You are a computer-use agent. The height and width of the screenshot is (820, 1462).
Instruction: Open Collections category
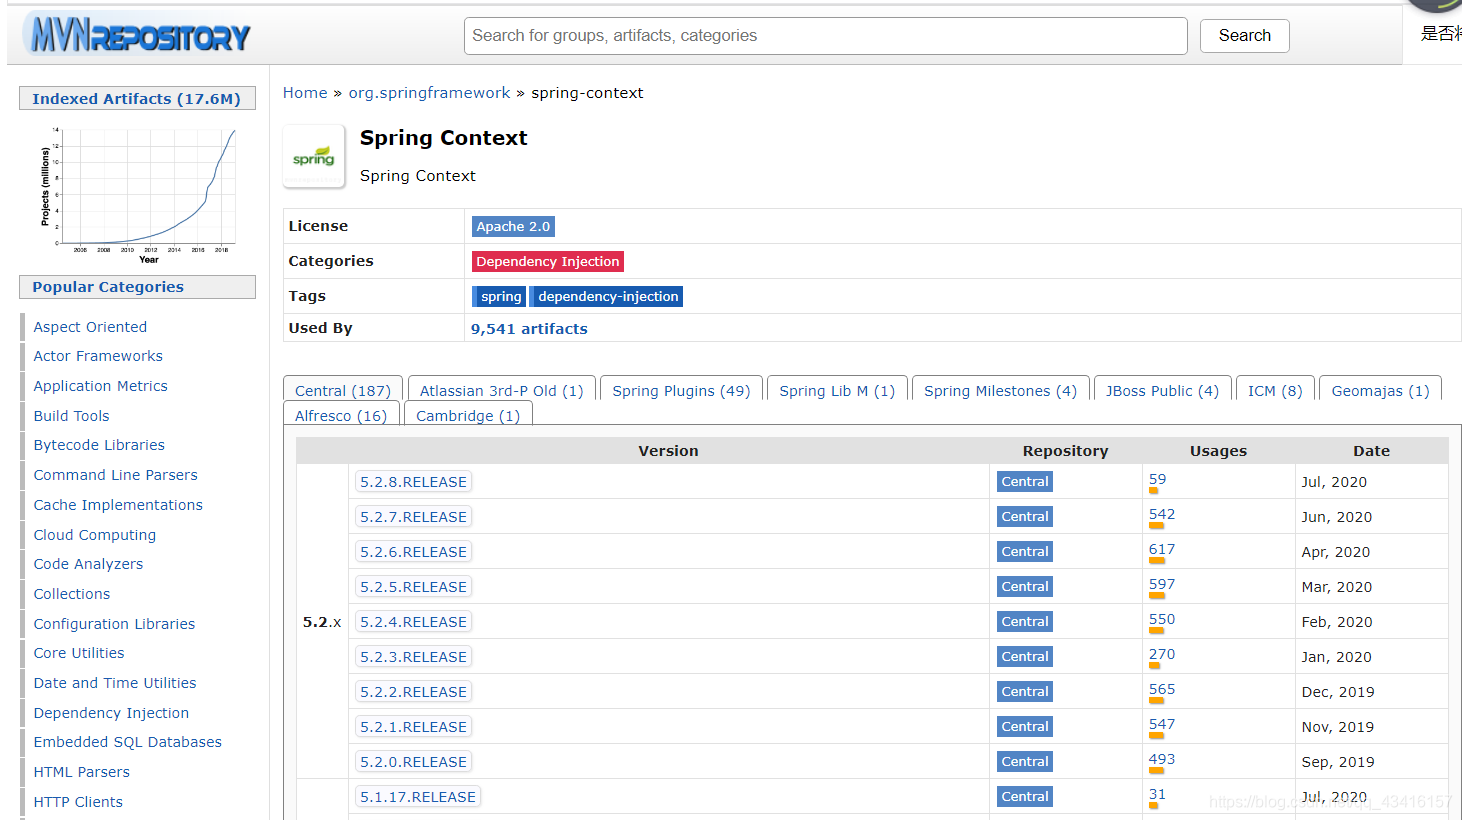[72, 594]
